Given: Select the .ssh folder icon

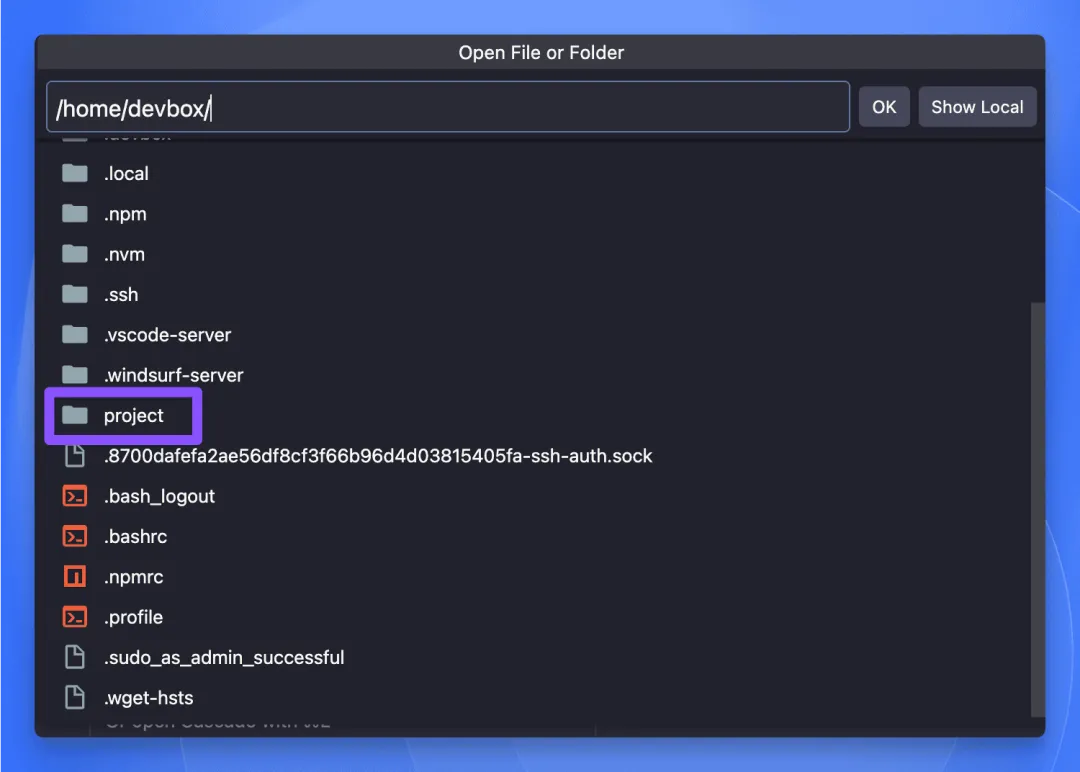Looking at the screenshot, I should (x=74, y=295).
